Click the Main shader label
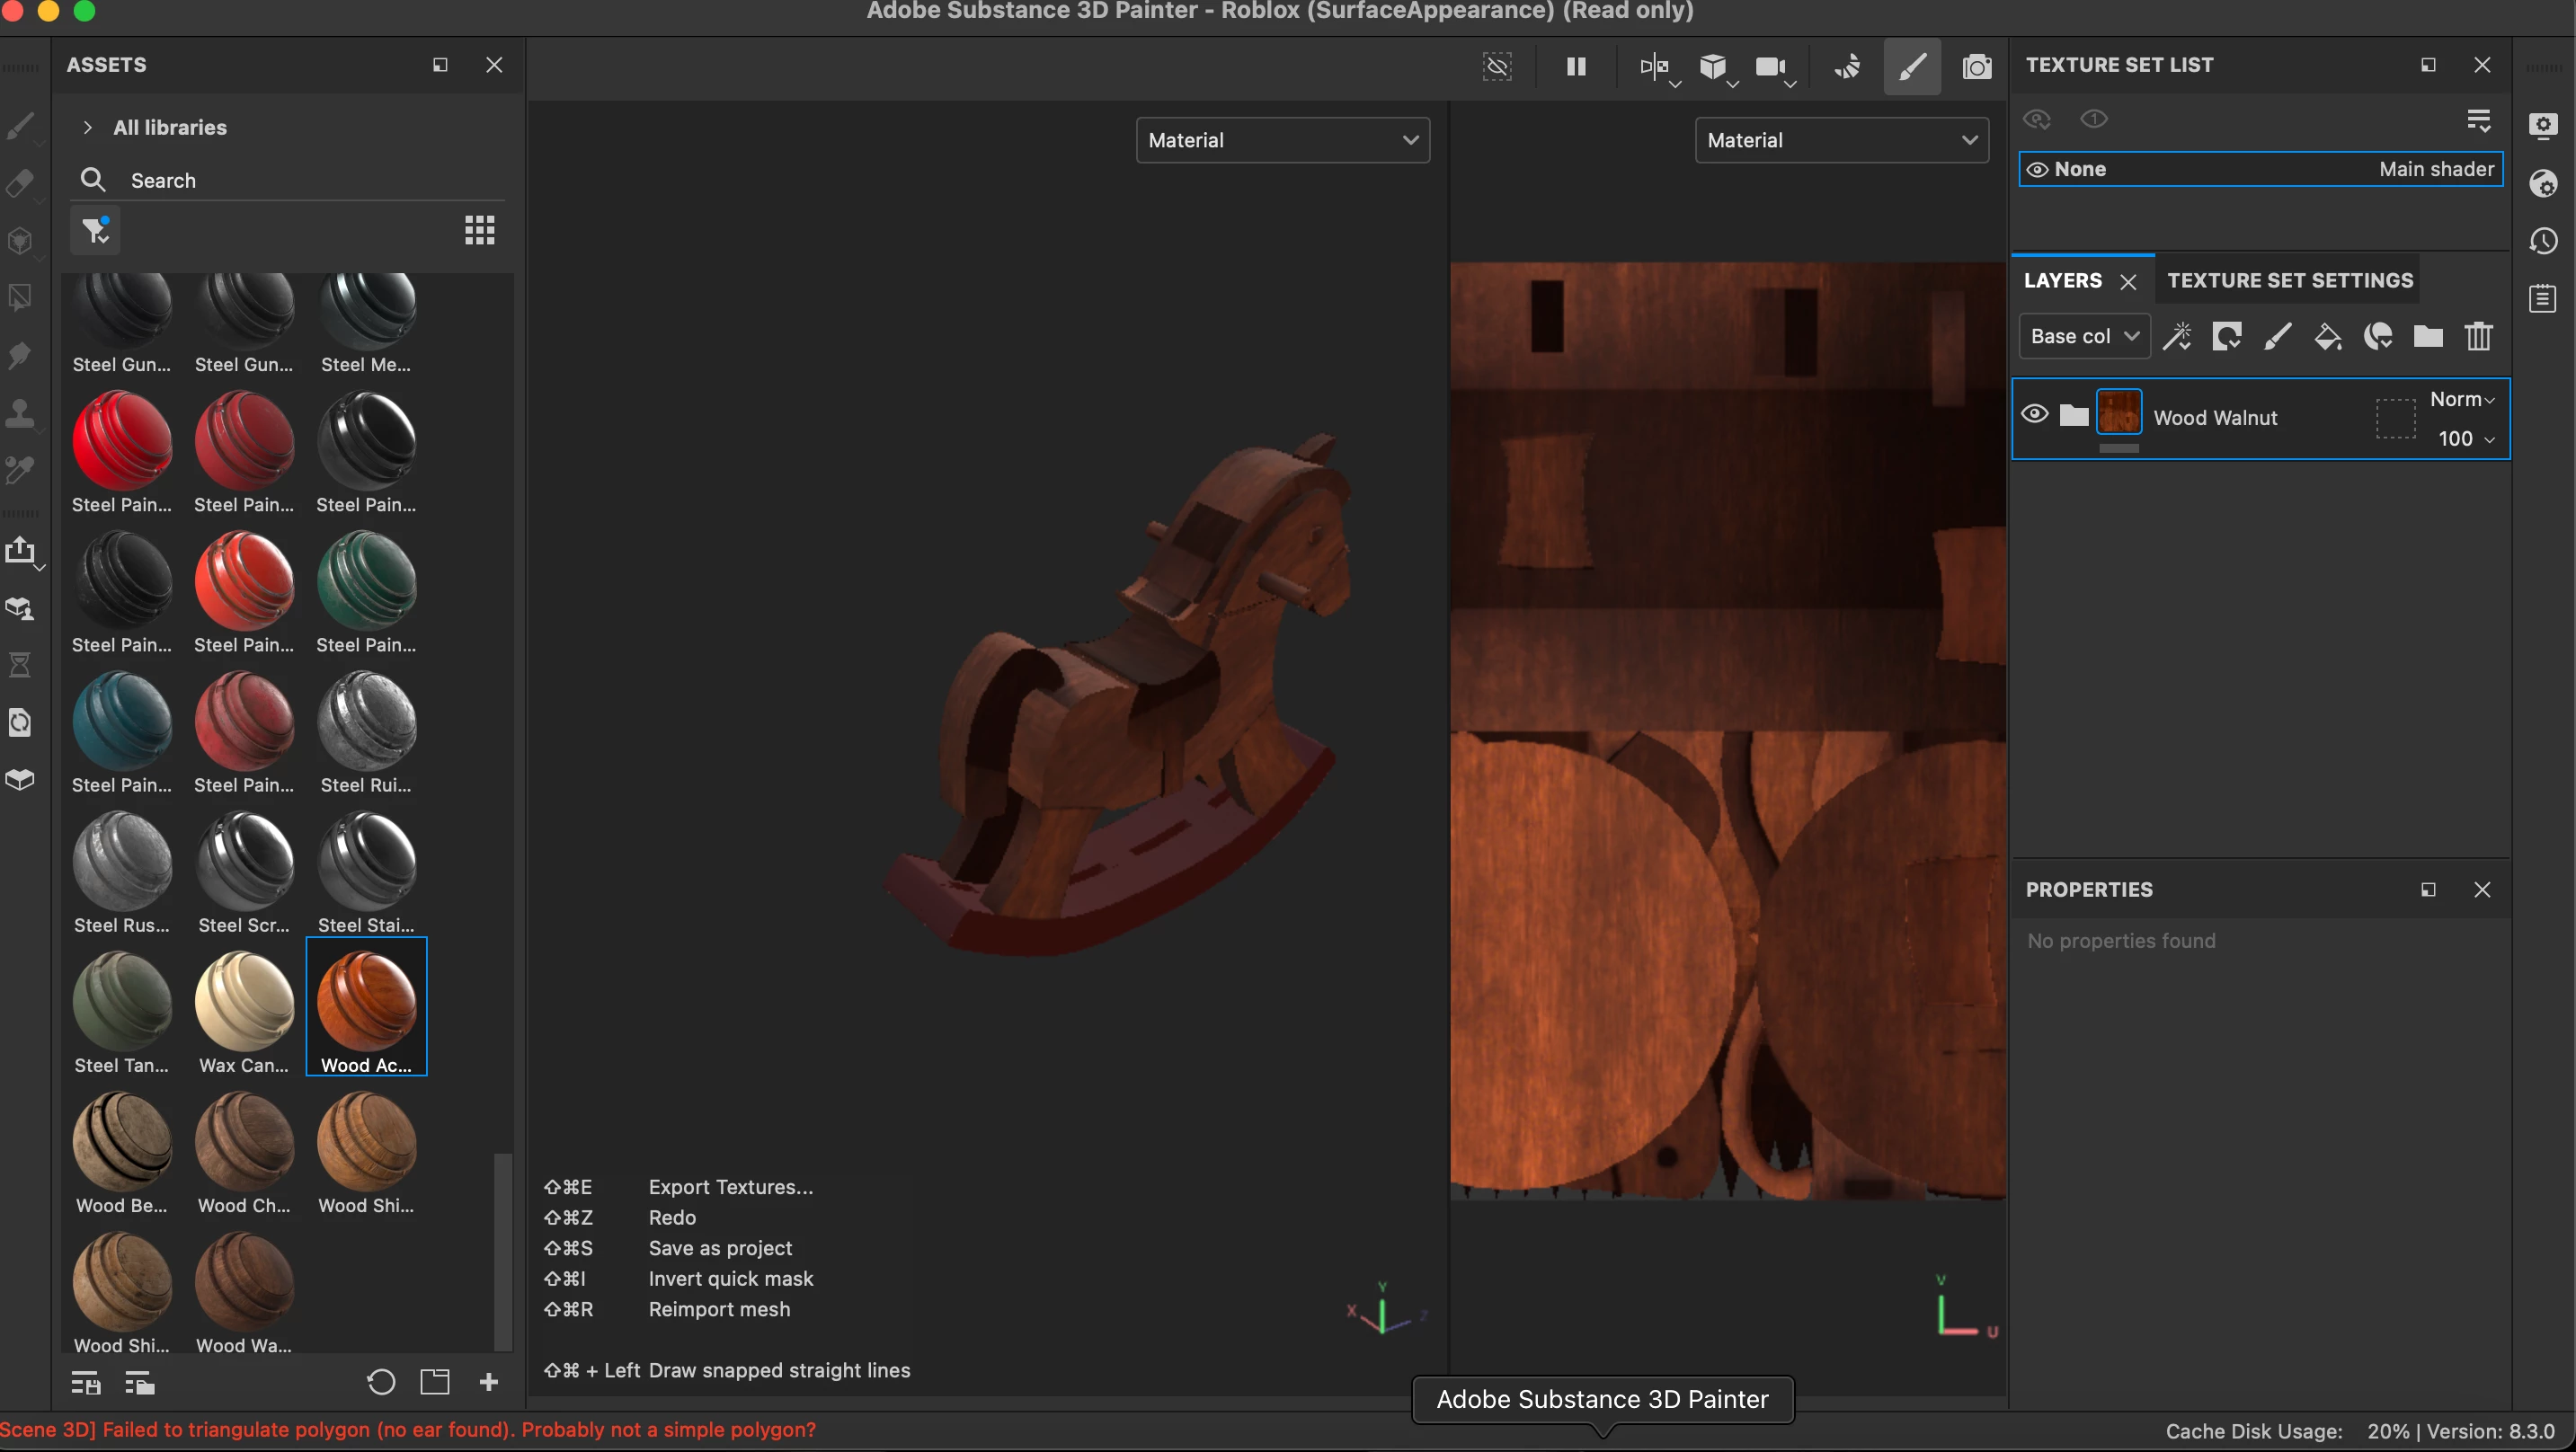 pos(2436,170)
